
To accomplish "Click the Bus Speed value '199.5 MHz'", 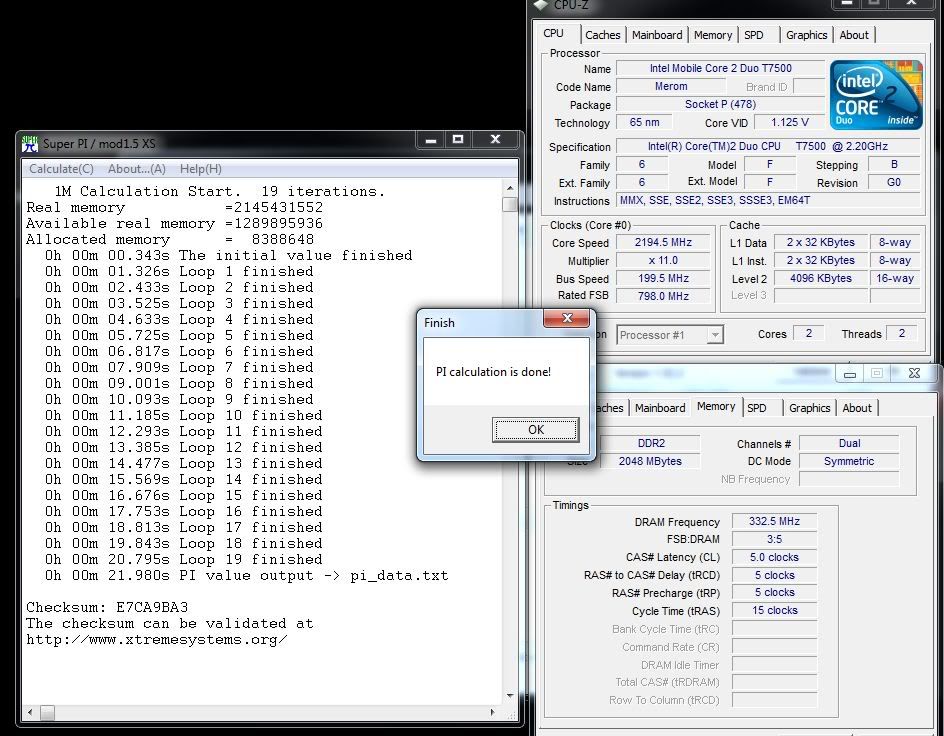I will [x=663, y=279].
